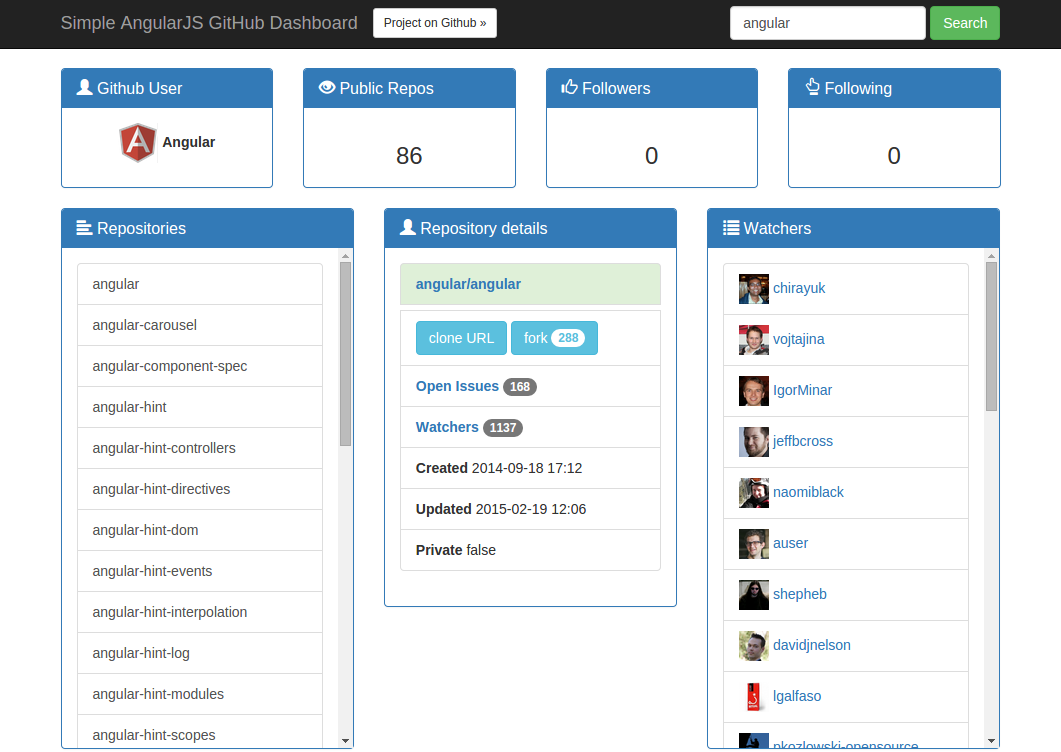Click the Repositories list scrollbar thumb

tap(345, 354)
